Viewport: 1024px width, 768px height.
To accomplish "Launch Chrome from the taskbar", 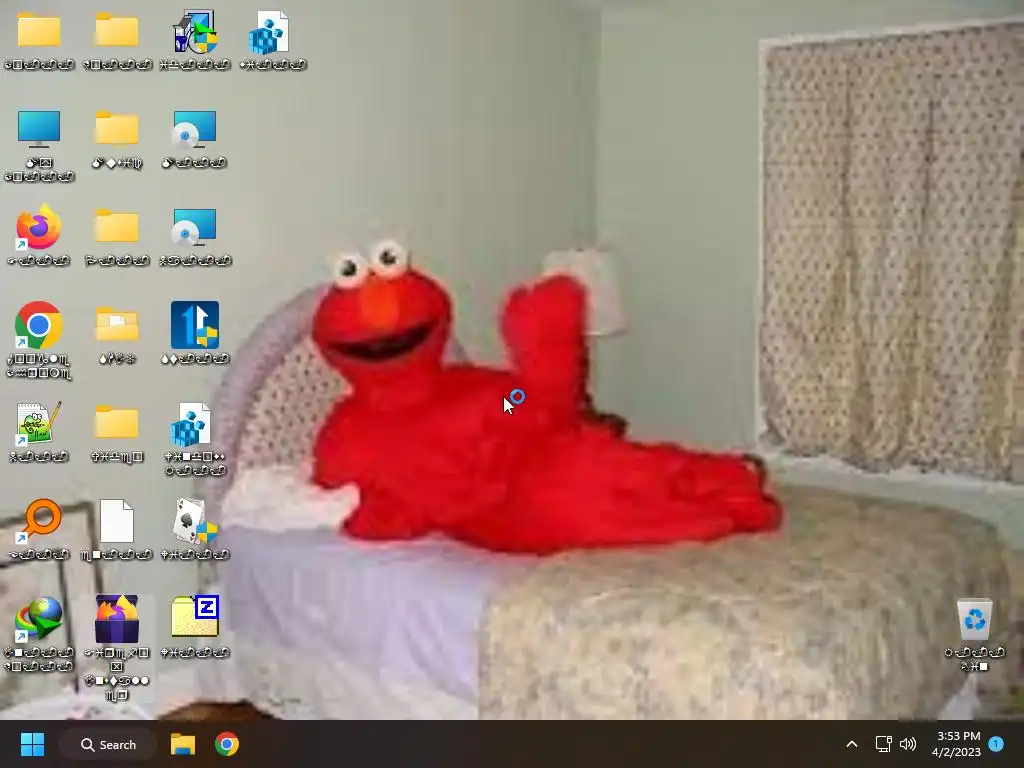I will click(x=227, y=744).
